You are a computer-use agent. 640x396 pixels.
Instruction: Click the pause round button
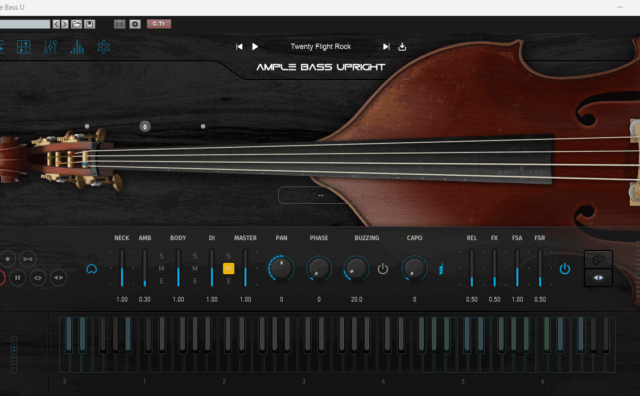point(18,278)
